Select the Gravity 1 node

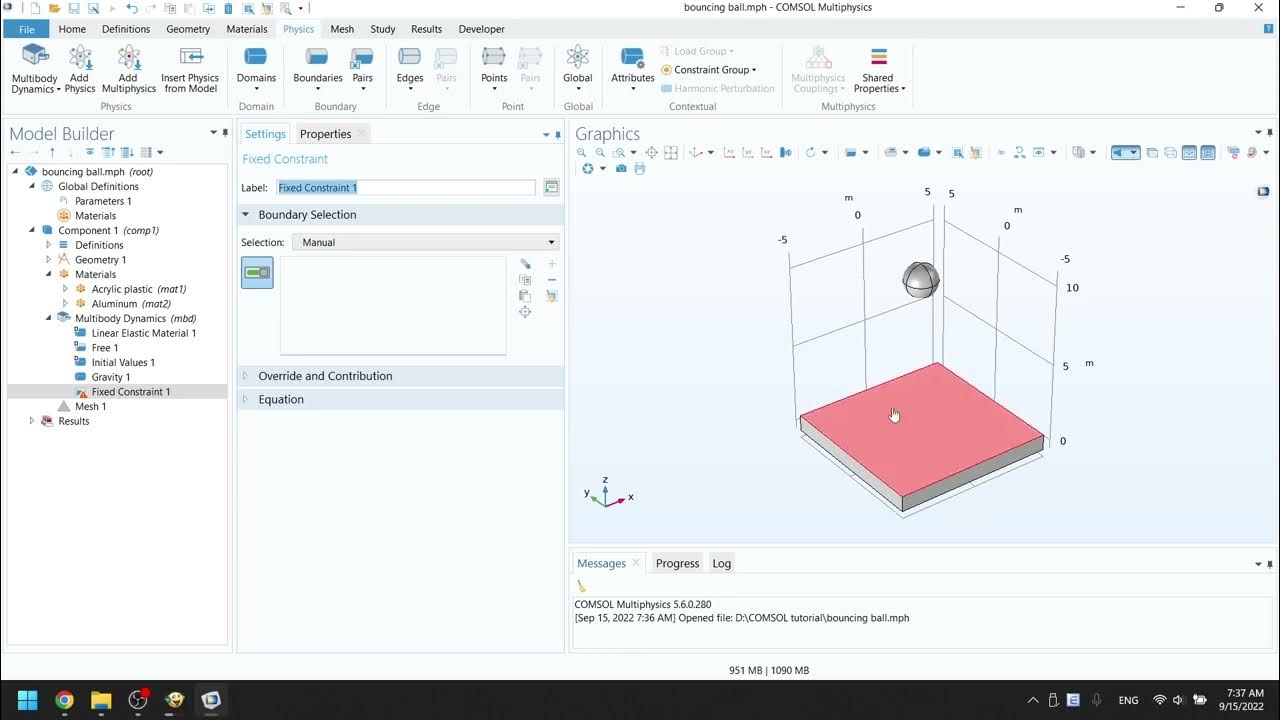[111, 377]
